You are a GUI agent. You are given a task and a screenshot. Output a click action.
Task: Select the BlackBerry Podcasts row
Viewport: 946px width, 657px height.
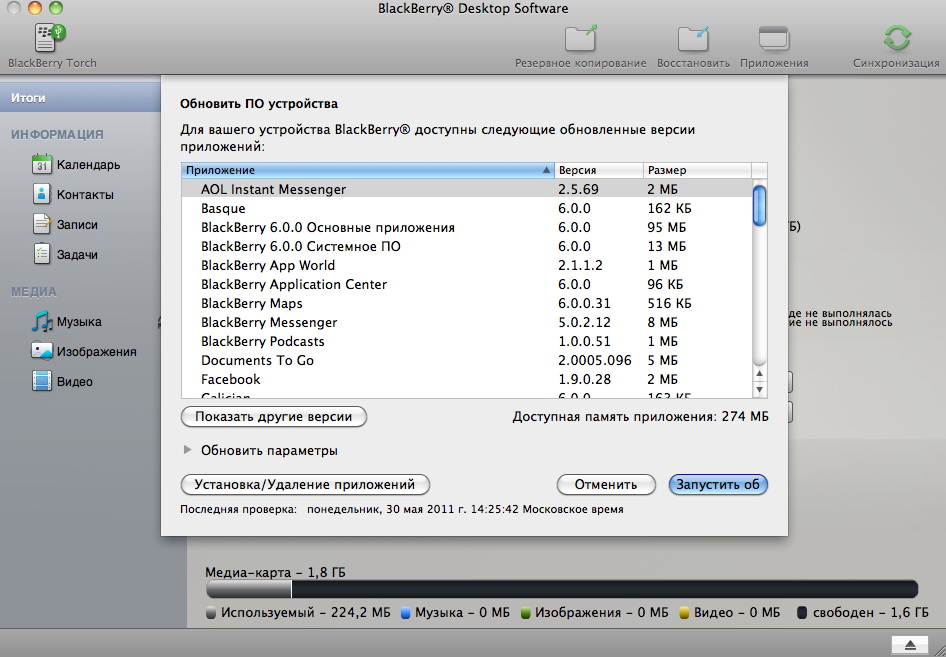(x=467, y=341)
